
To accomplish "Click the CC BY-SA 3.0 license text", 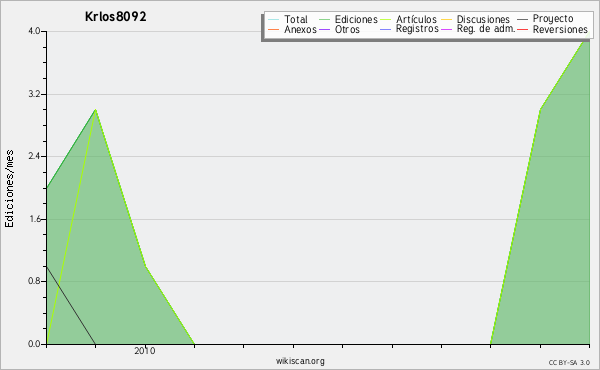I will click(x=569, y=363).
